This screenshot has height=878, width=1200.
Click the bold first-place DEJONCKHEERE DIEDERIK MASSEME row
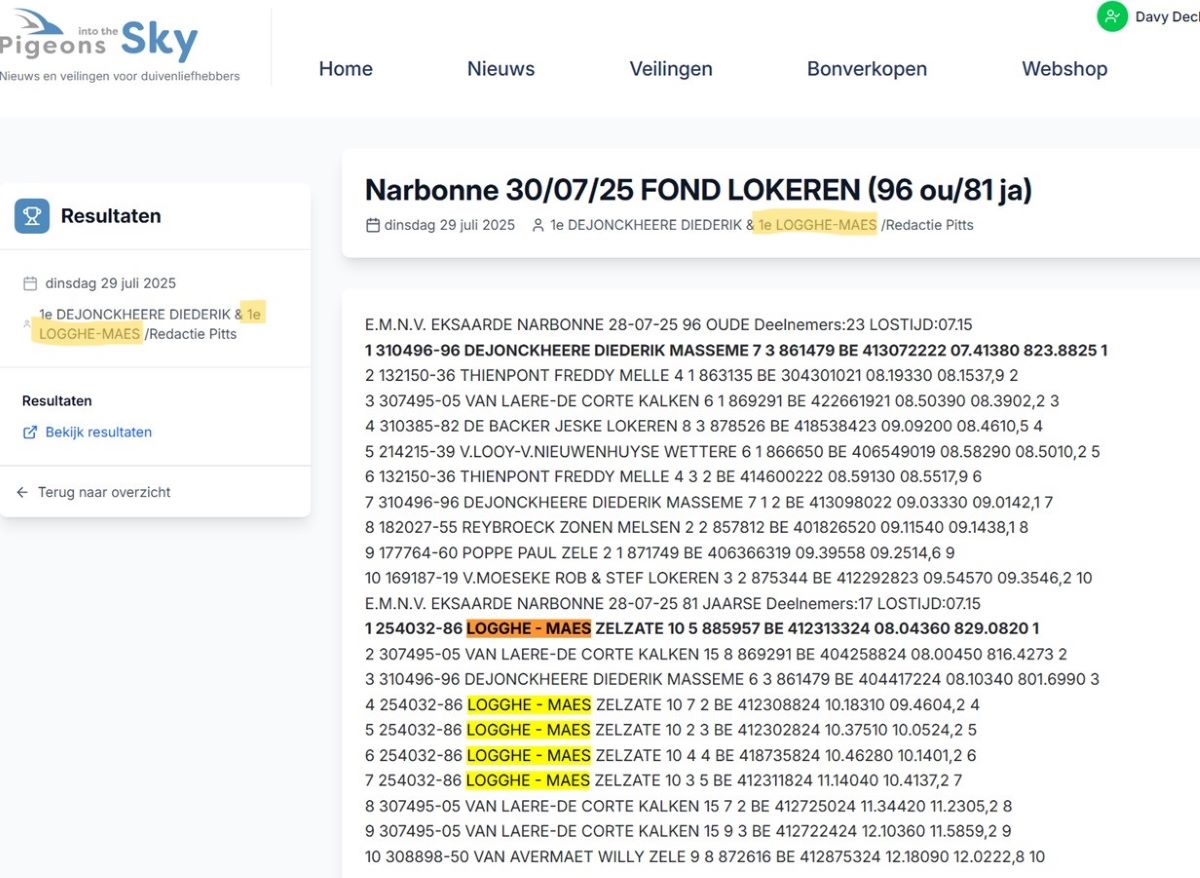(736, 351)
